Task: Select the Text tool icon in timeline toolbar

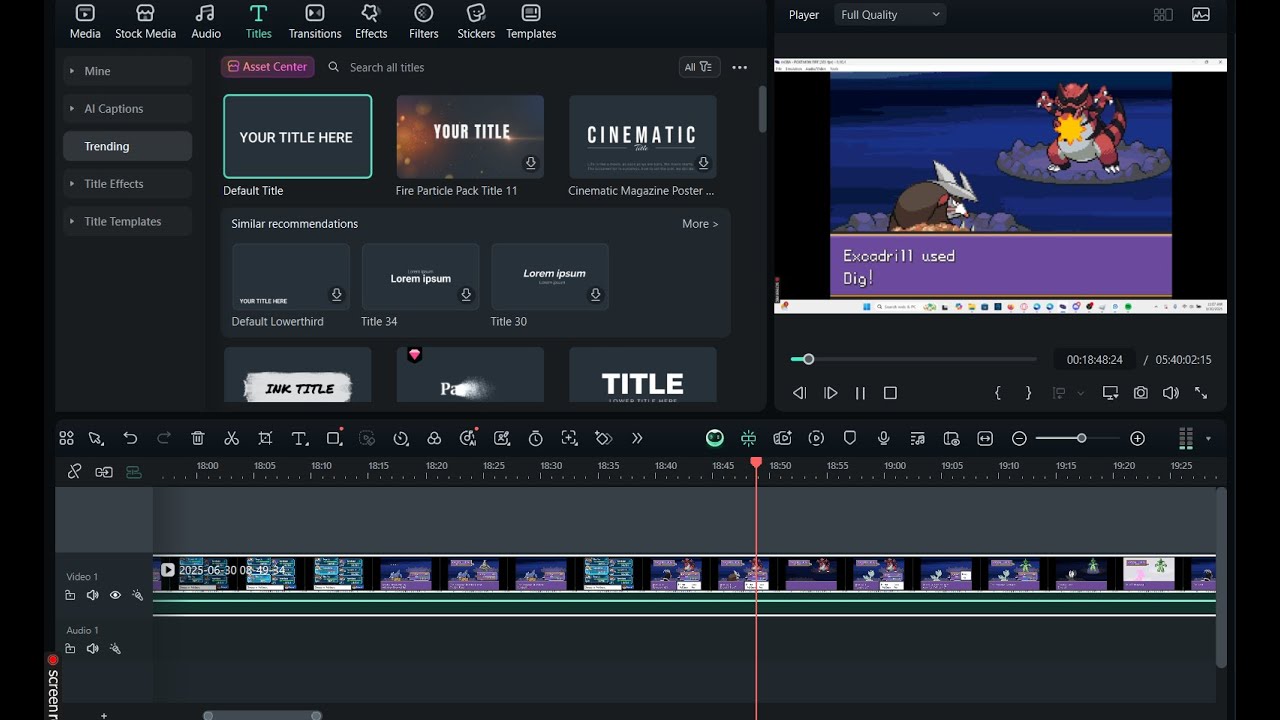Action: click(299, 438)
